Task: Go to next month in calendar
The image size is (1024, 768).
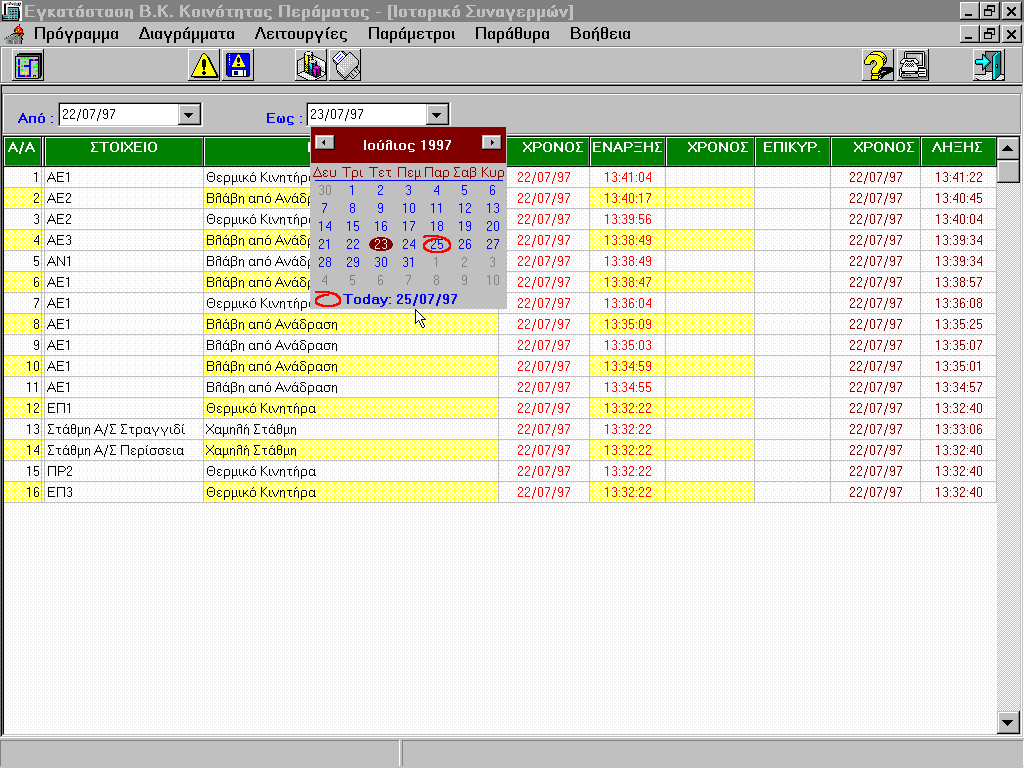Action: pyautogui.click(x=491, y=143)
